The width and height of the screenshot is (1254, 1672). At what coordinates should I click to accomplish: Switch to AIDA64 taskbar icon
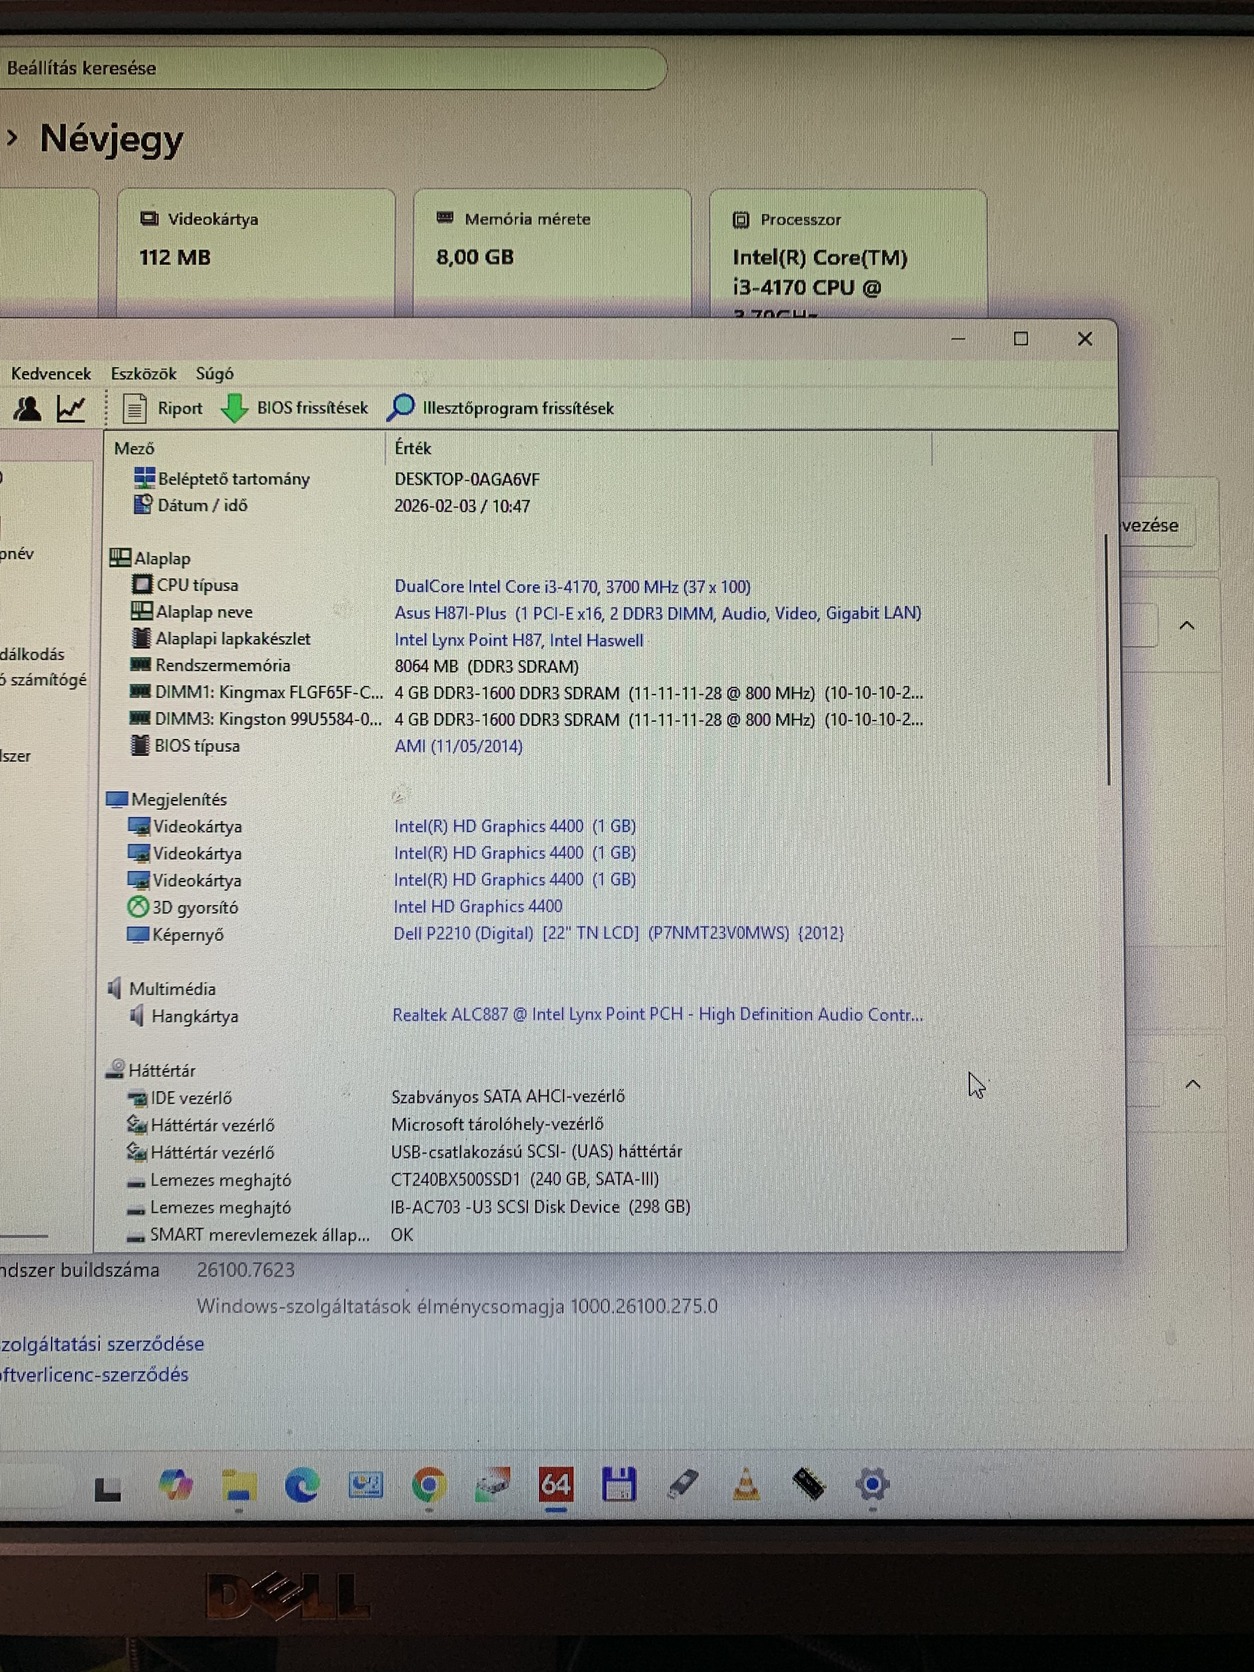coord(556,1485)
